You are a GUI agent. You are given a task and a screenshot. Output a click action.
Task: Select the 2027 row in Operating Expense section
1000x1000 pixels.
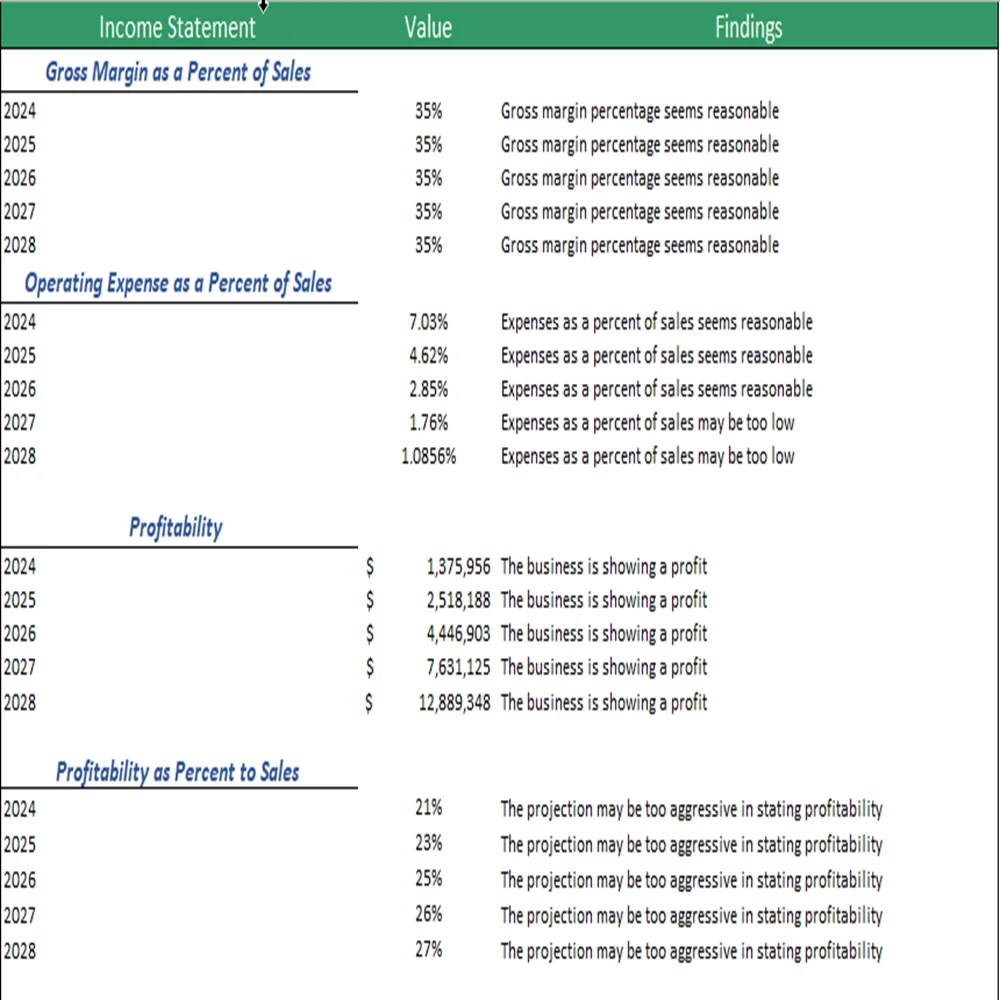(x=16, y=422)
